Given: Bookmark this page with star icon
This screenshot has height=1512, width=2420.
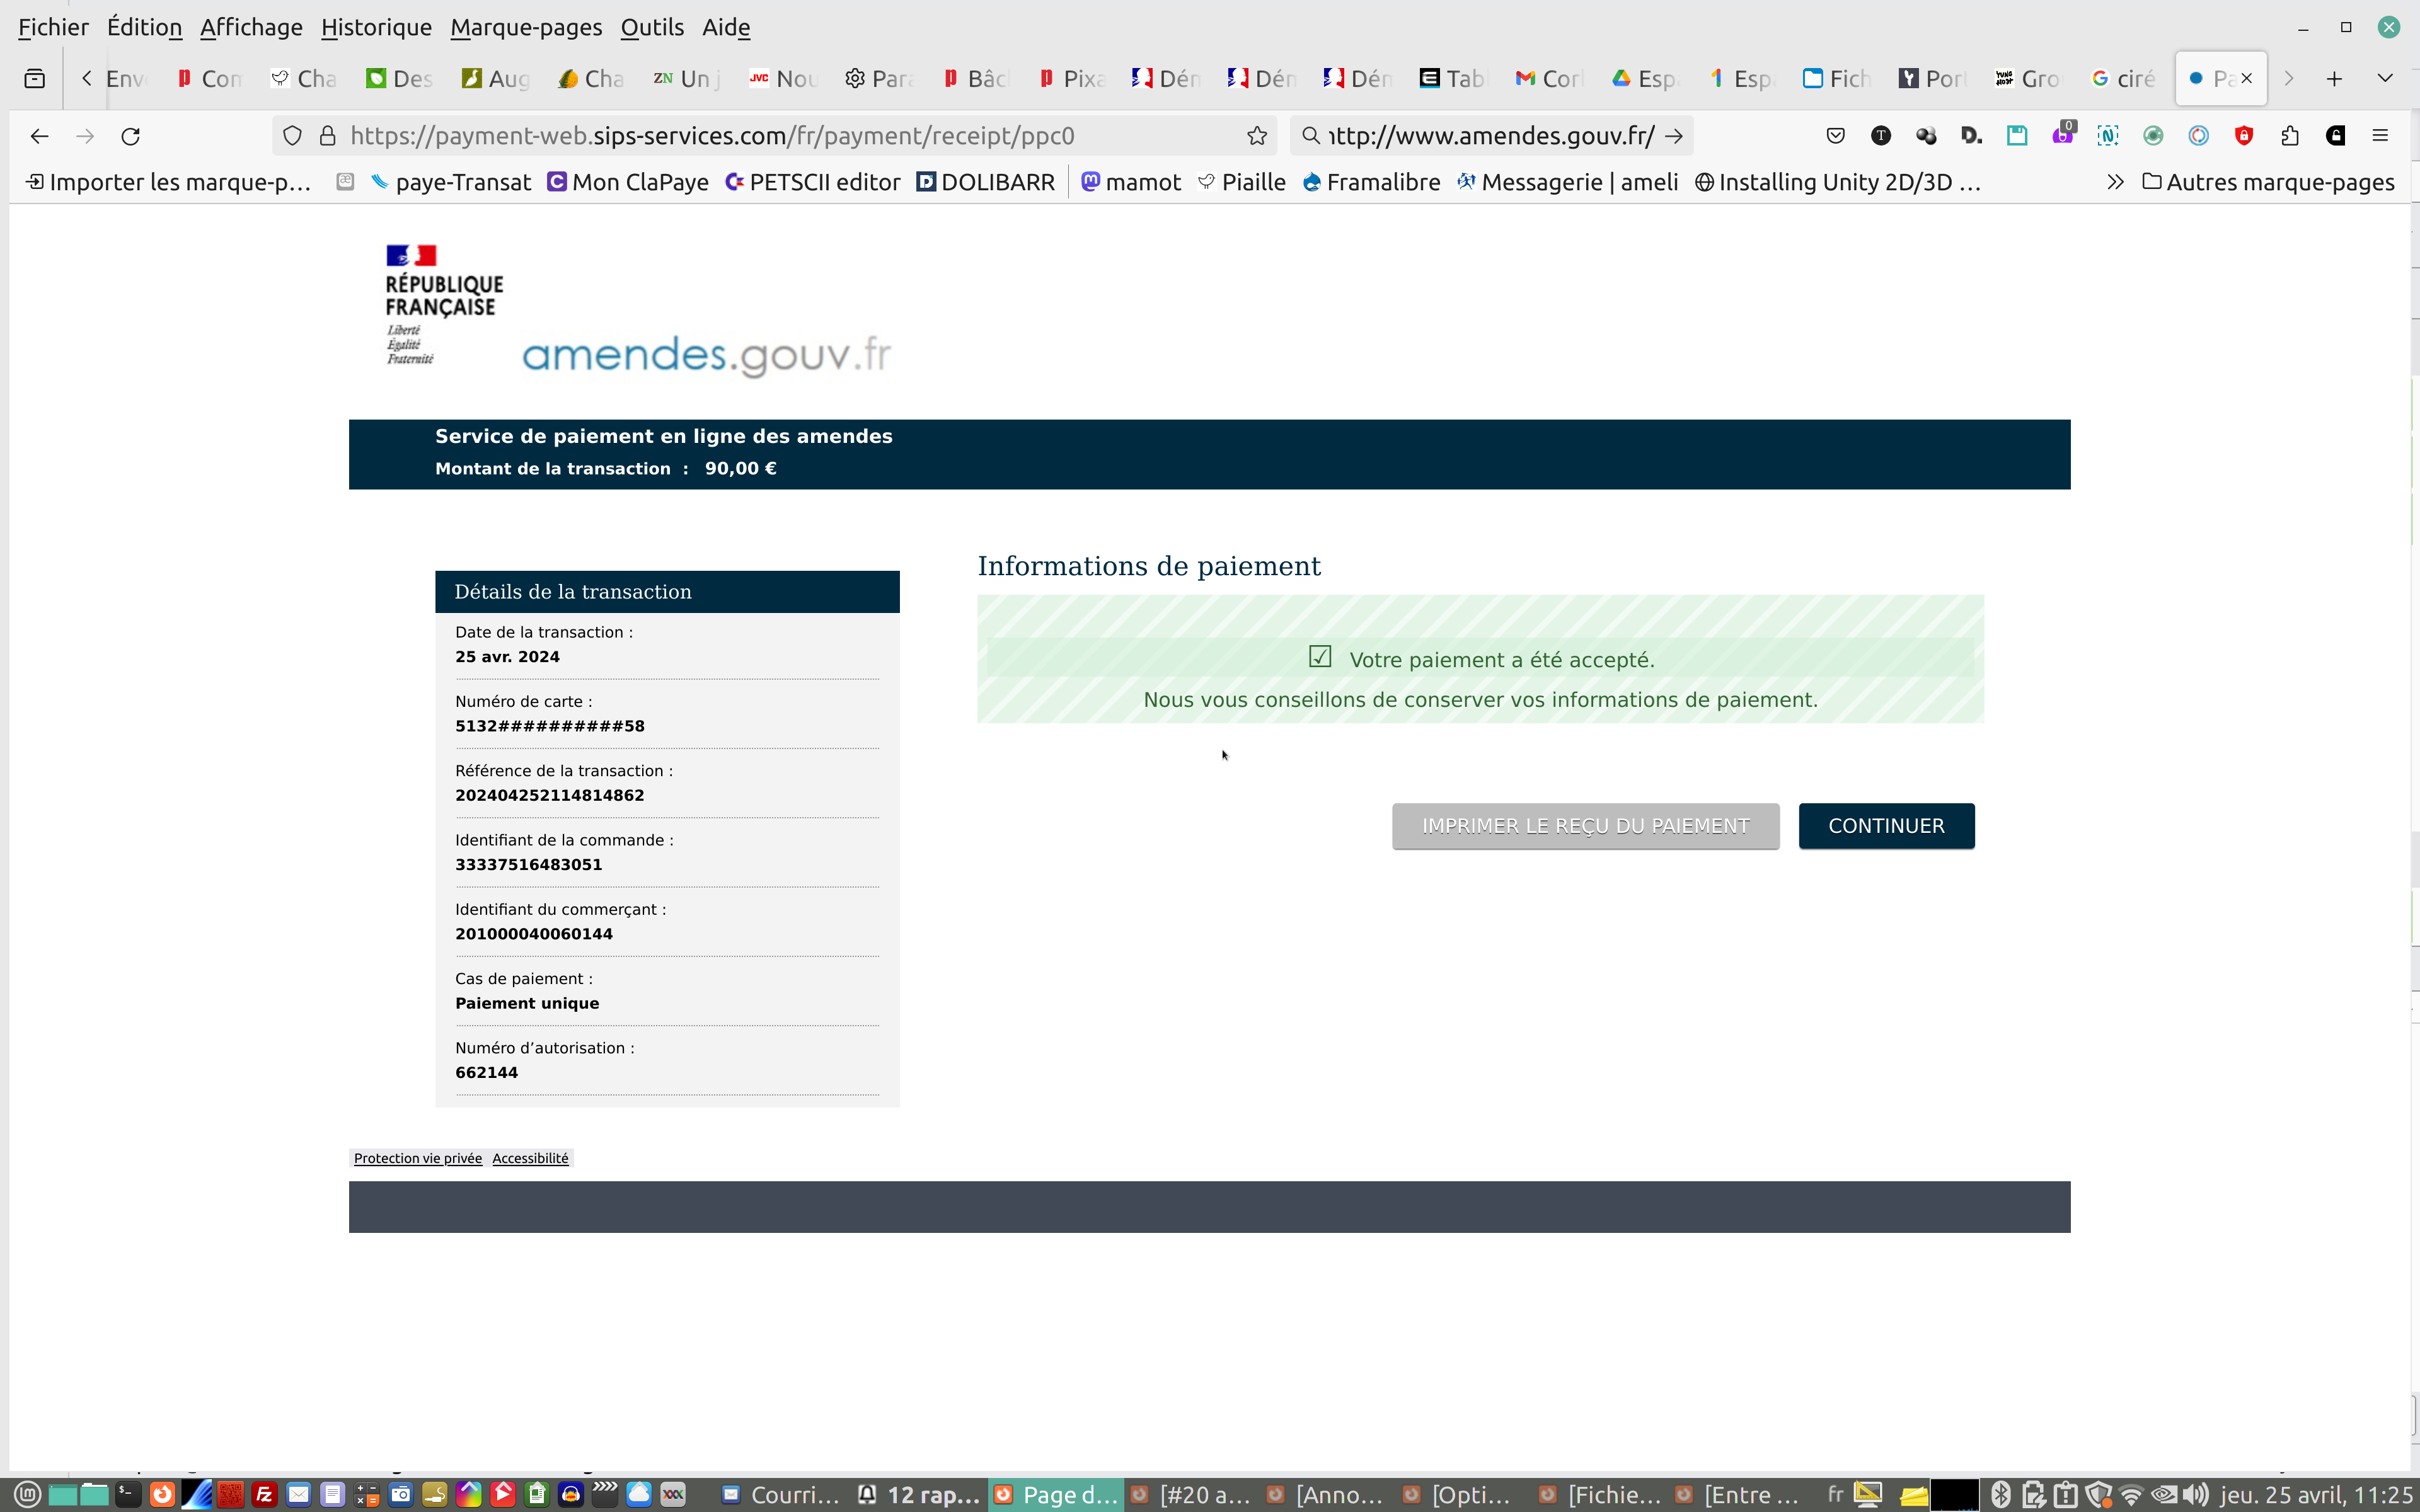Looking at the screenshot, I should pos(1257,136).
